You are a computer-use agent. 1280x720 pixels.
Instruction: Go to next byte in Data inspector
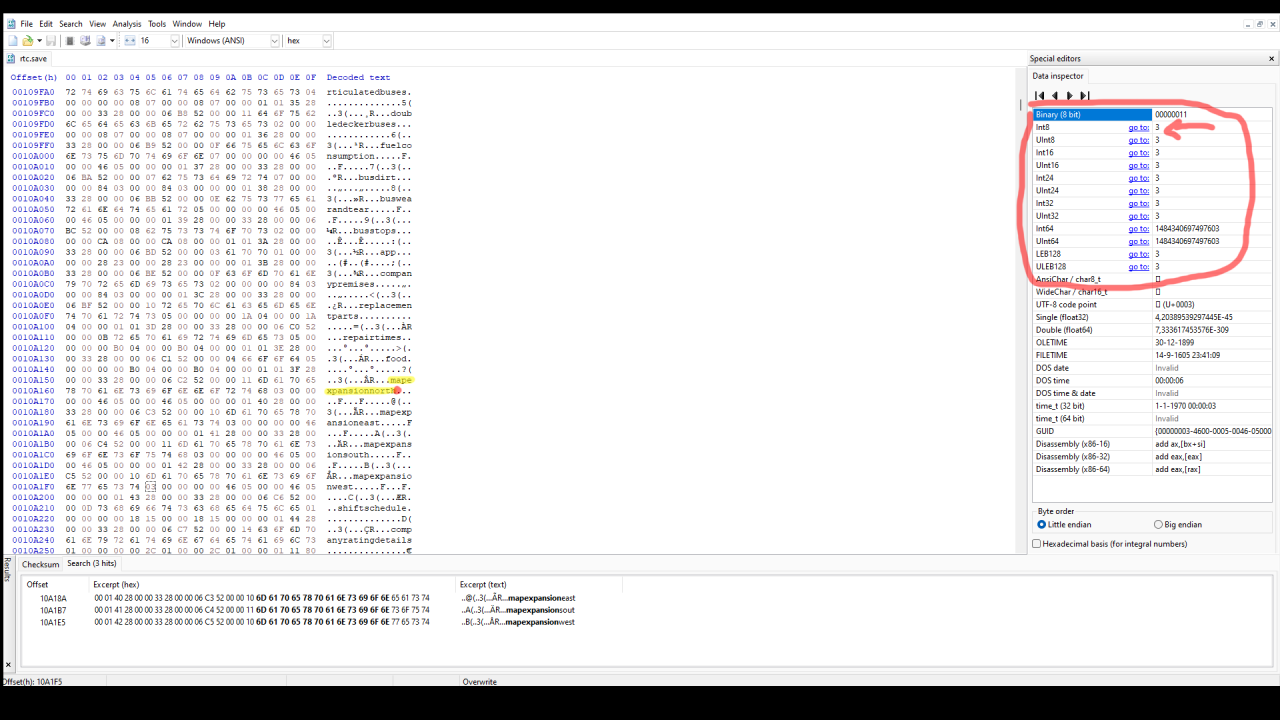(1070, 96)
